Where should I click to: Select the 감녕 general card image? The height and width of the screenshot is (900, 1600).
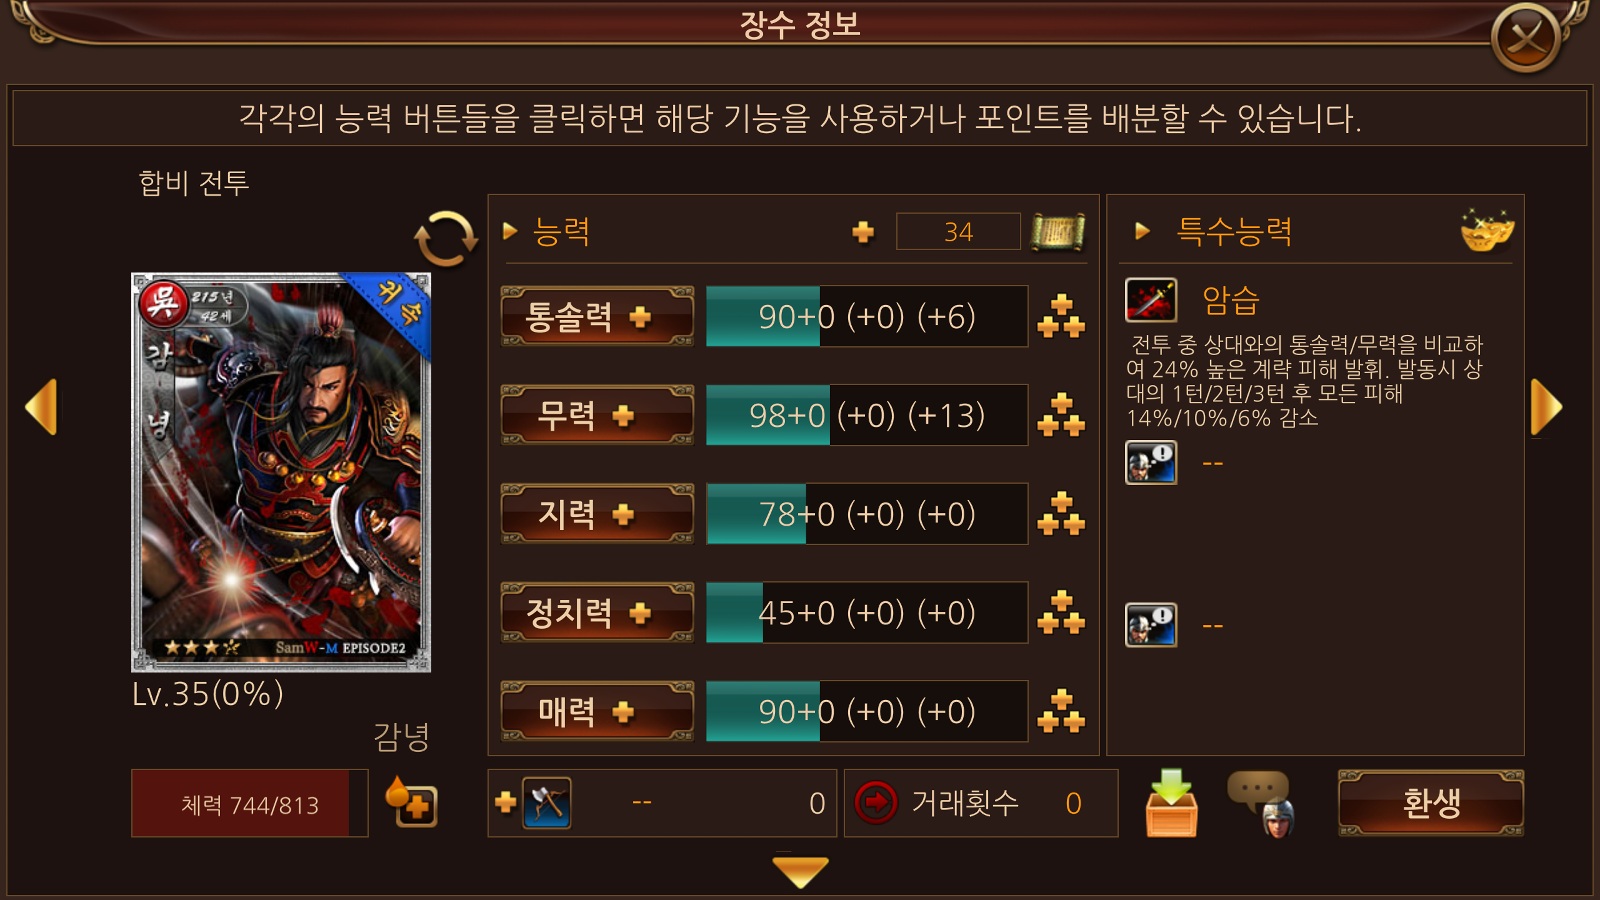coord(281,471)
